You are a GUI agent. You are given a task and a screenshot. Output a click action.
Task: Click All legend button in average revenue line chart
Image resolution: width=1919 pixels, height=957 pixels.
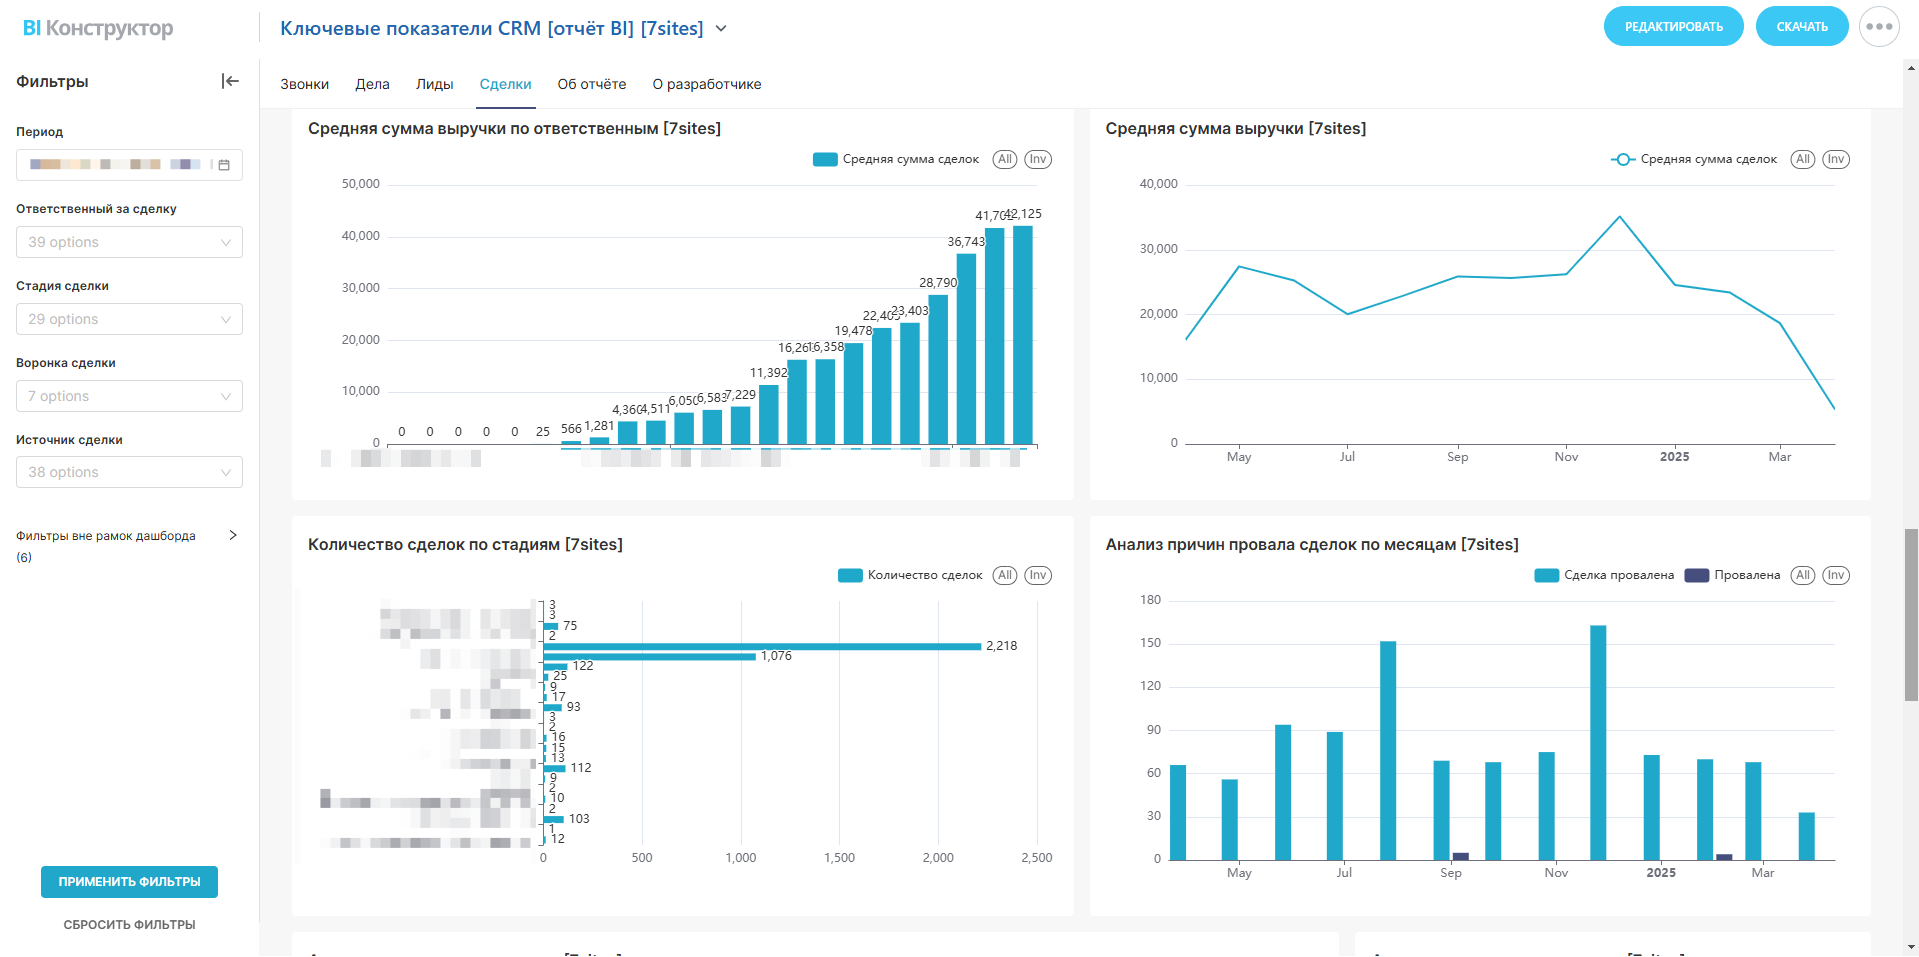(x=1802, y=159)
